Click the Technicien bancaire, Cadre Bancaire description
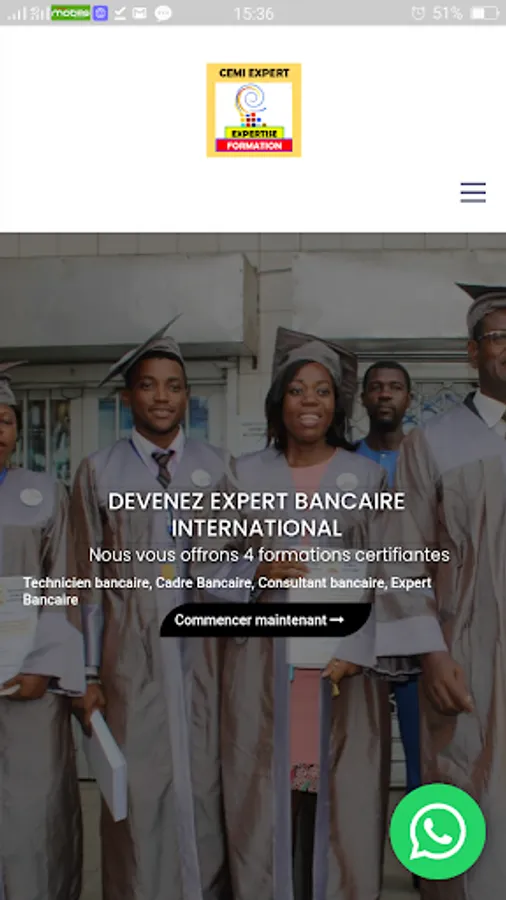 click(x=227, y=591)
